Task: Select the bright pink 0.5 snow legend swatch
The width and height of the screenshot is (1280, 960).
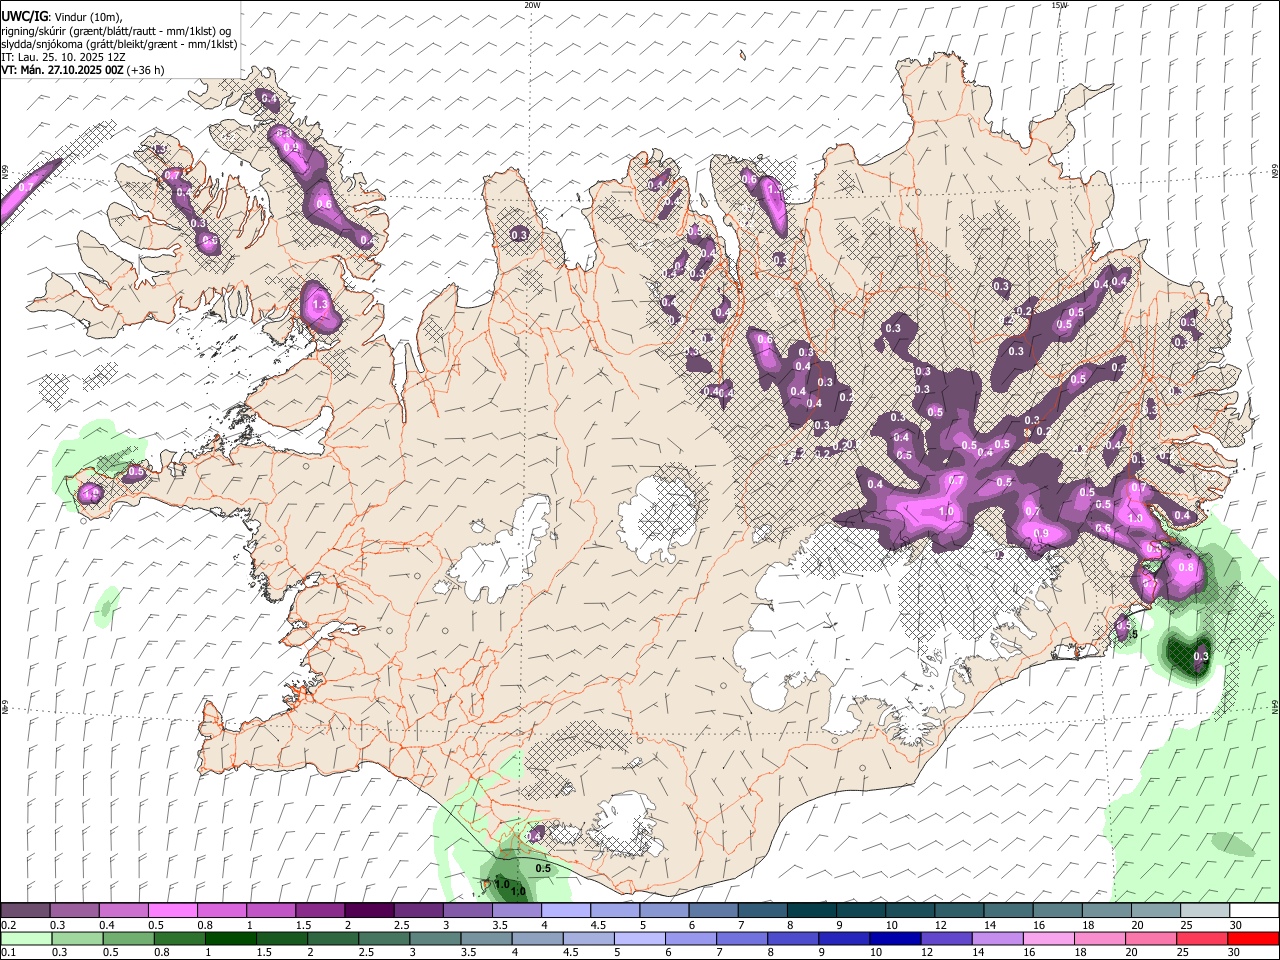Action: pyautogui.click(x=172, y=911)
